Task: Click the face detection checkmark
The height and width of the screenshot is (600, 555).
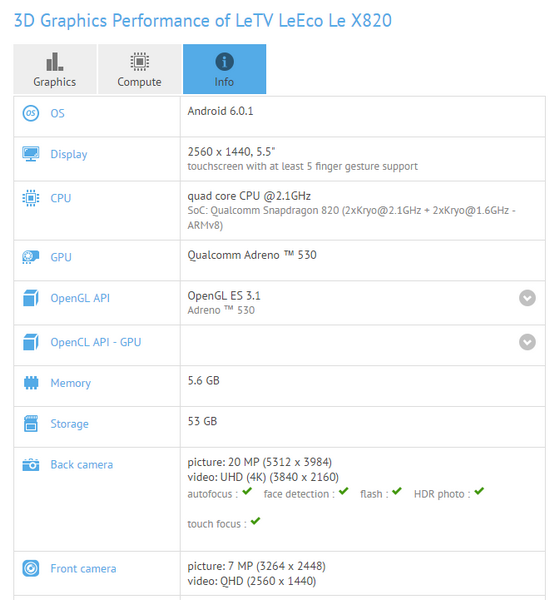Action: click(x=344, y=491)
